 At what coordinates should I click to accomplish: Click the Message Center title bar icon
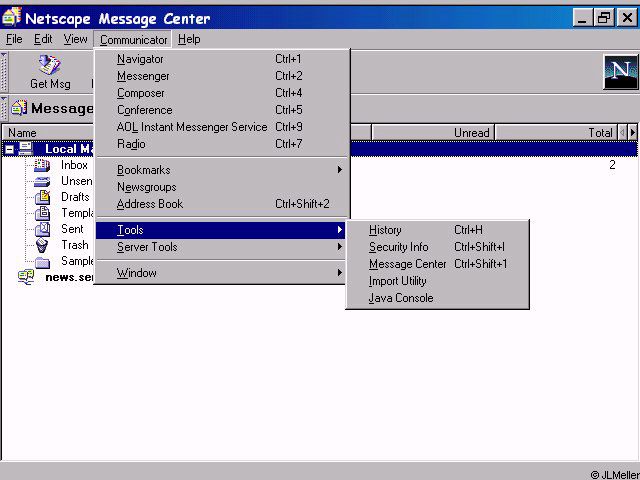[x=11, y=17]
